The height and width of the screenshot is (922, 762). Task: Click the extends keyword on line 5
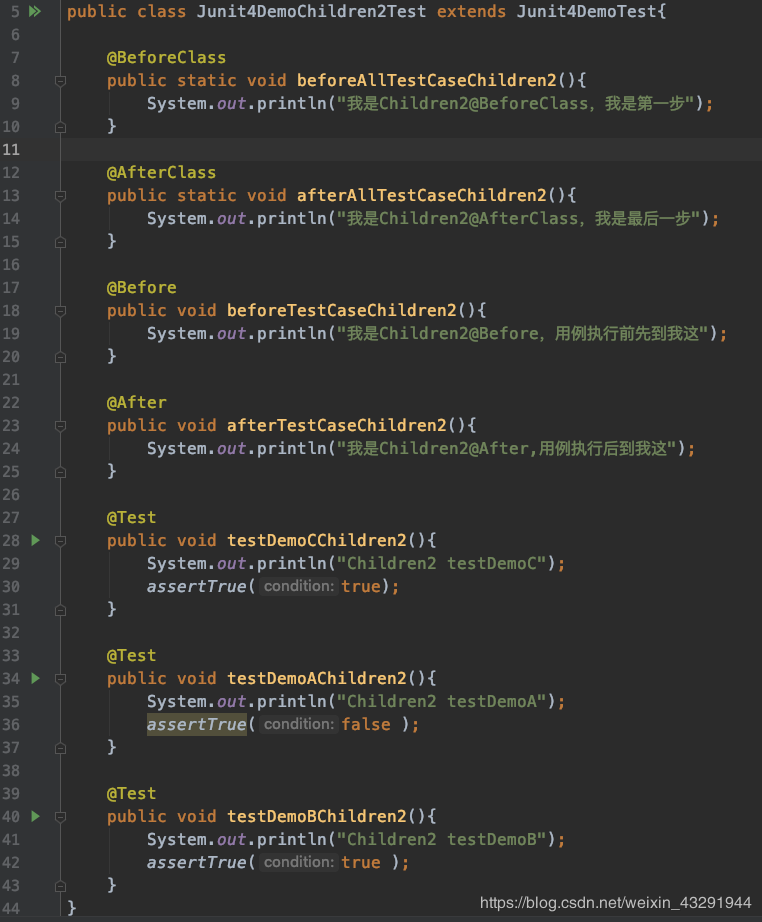(471, 11)
